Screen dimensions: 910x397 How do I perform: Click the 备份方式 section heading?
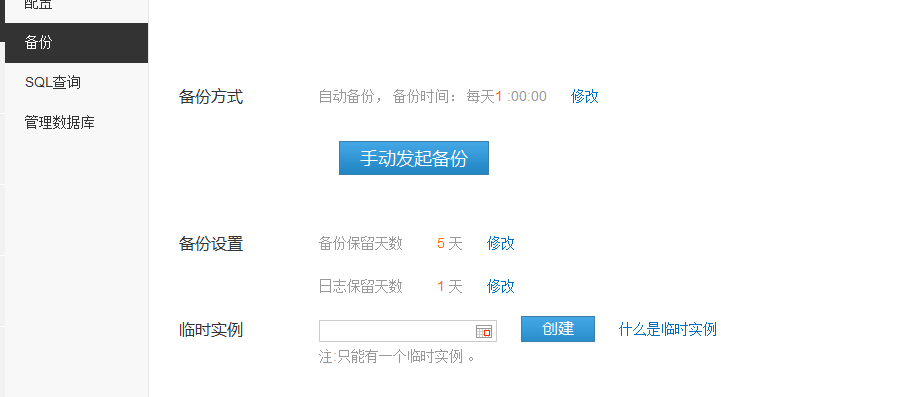point(211,97)
